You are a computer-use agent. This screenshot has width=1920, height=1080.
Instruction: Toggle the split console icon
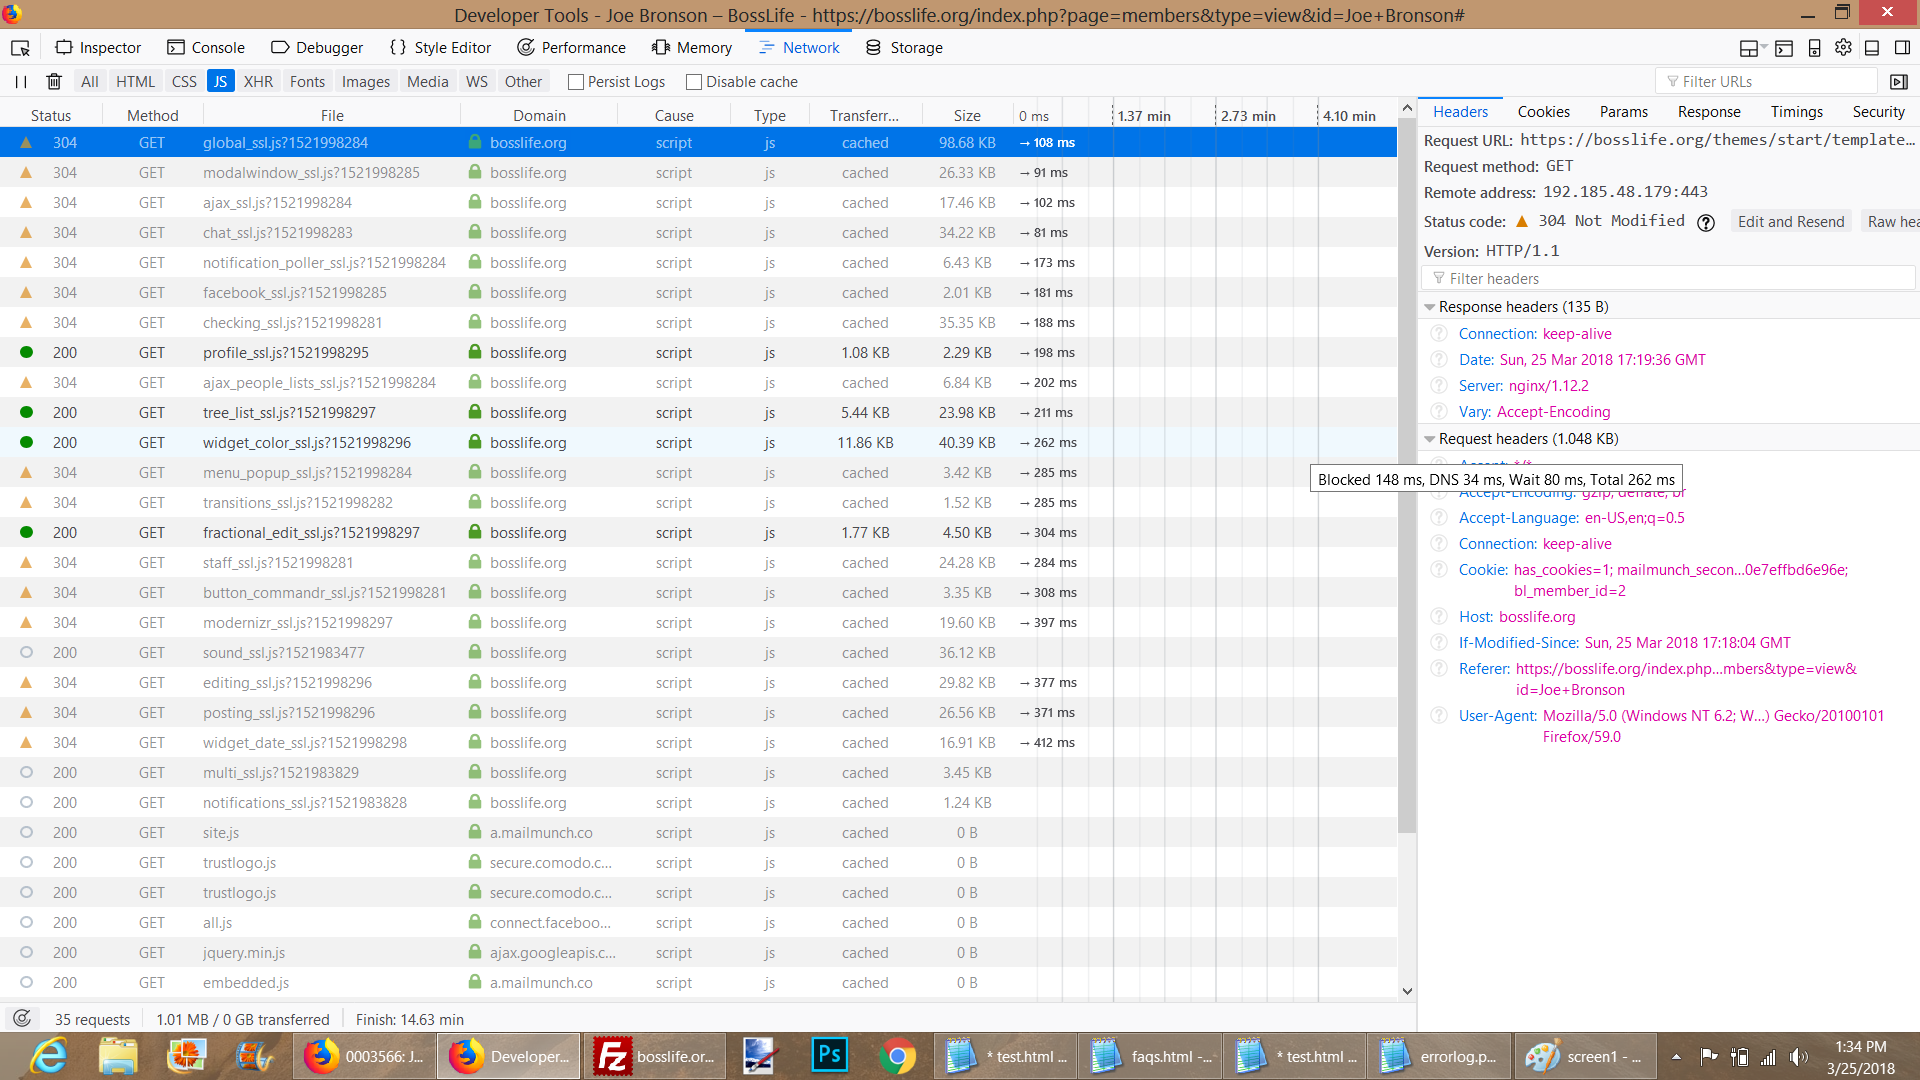(x=1784, y=48)
